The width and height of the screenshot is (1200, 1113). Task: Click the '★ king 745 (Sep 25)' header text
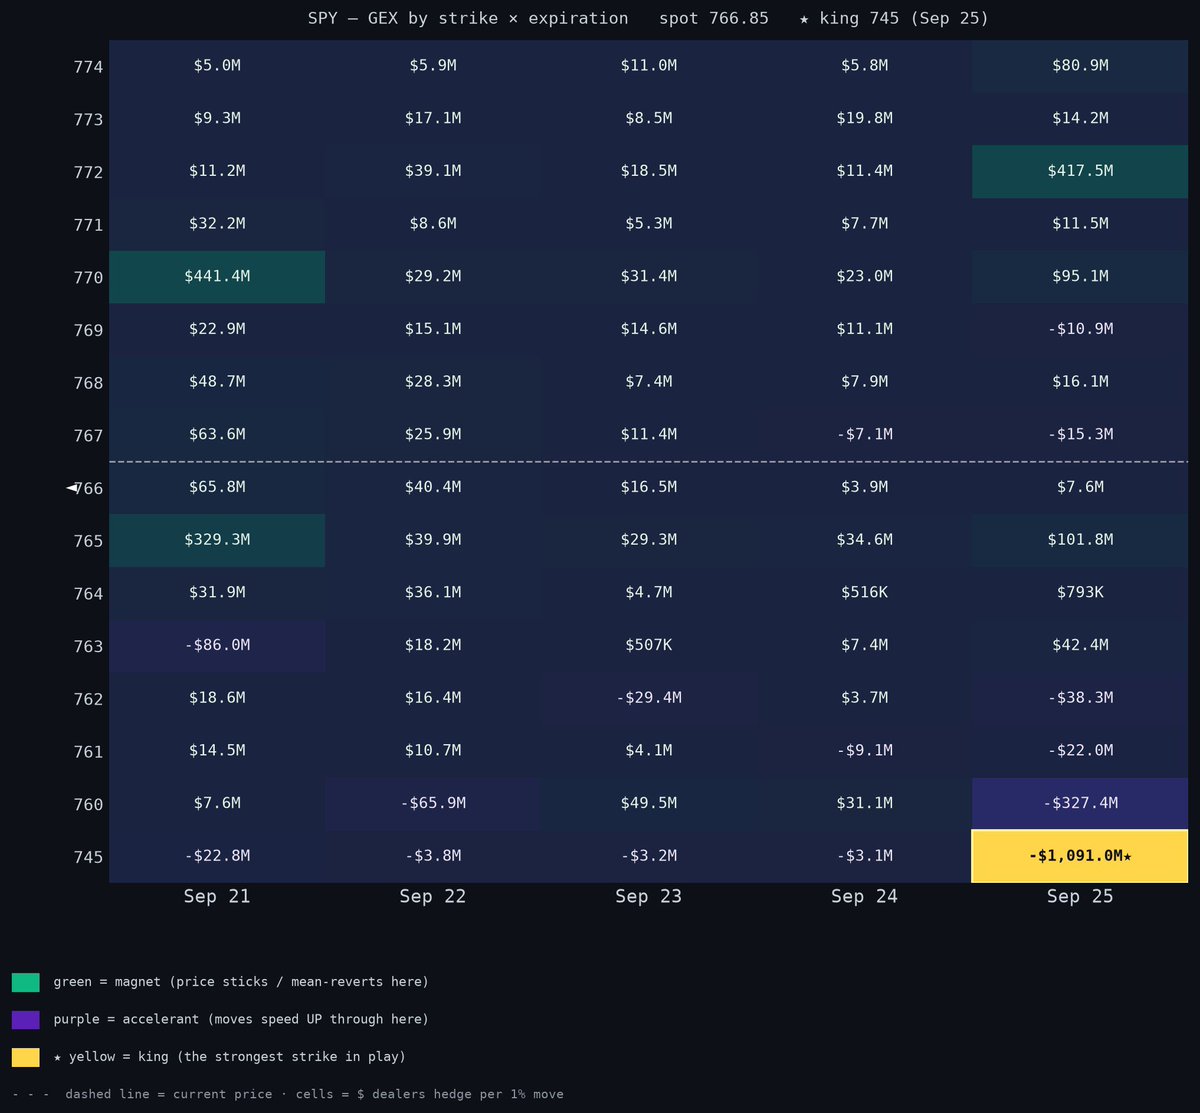(x=894, y=19)
